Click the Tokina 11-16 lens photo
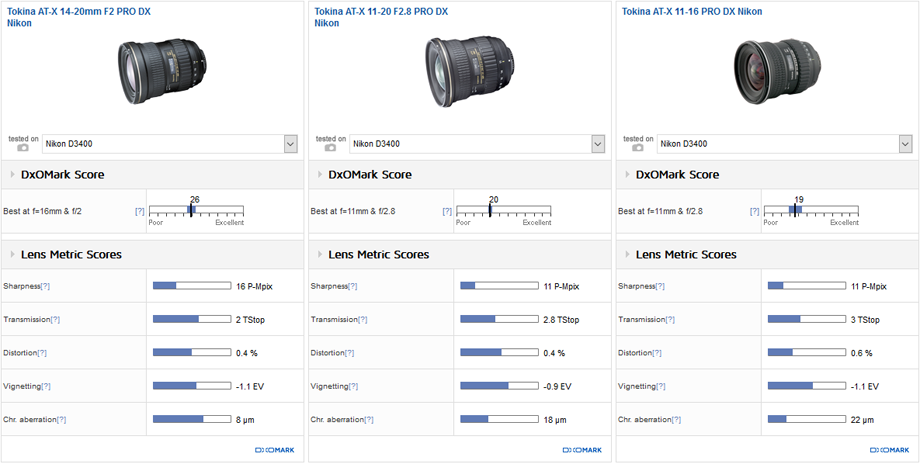The height and width of the screenshot is (464, 920). pos(777,72)
